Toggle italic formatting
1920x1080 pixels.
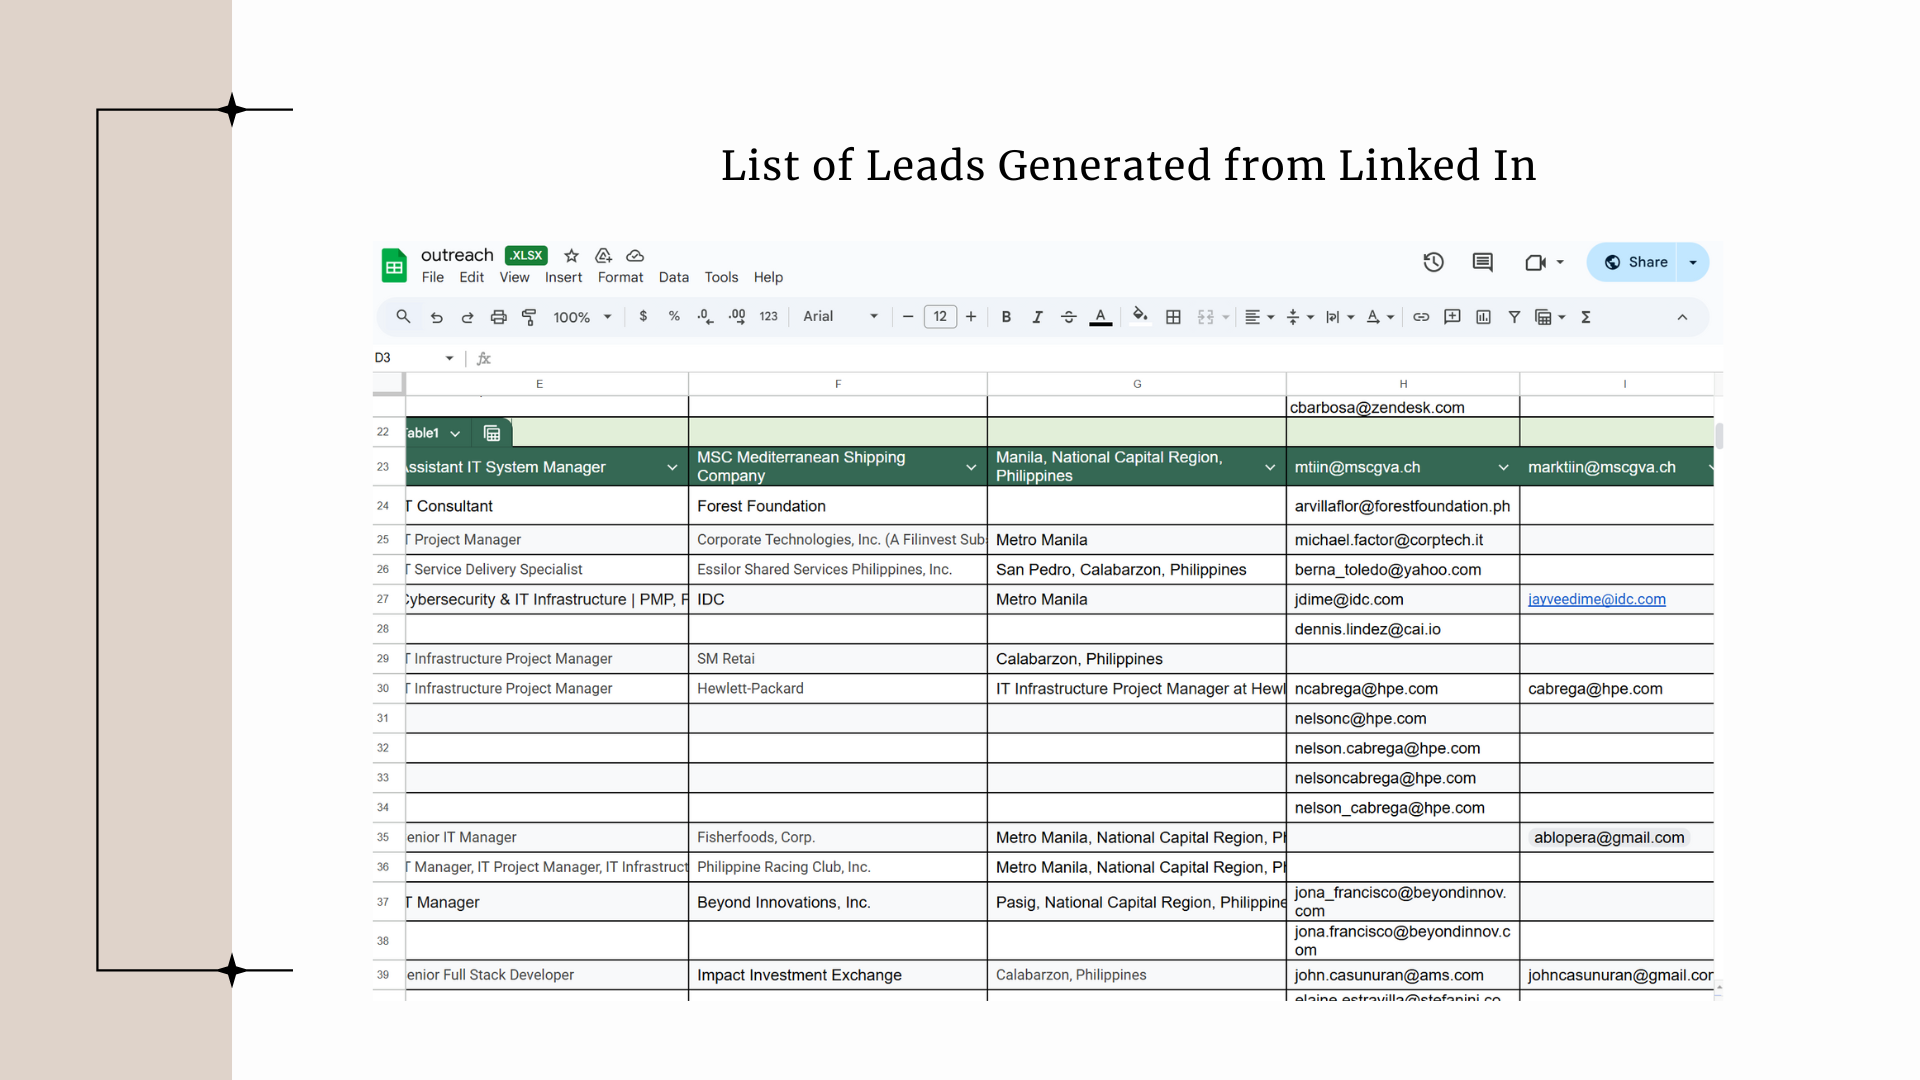coord(1037,317)
